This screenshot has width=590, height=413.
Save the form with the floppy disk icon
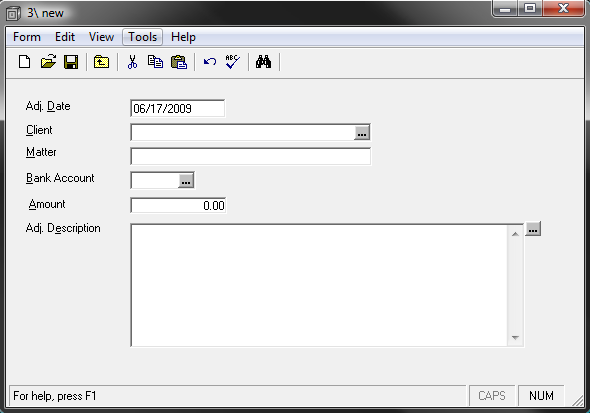(71, 62)
